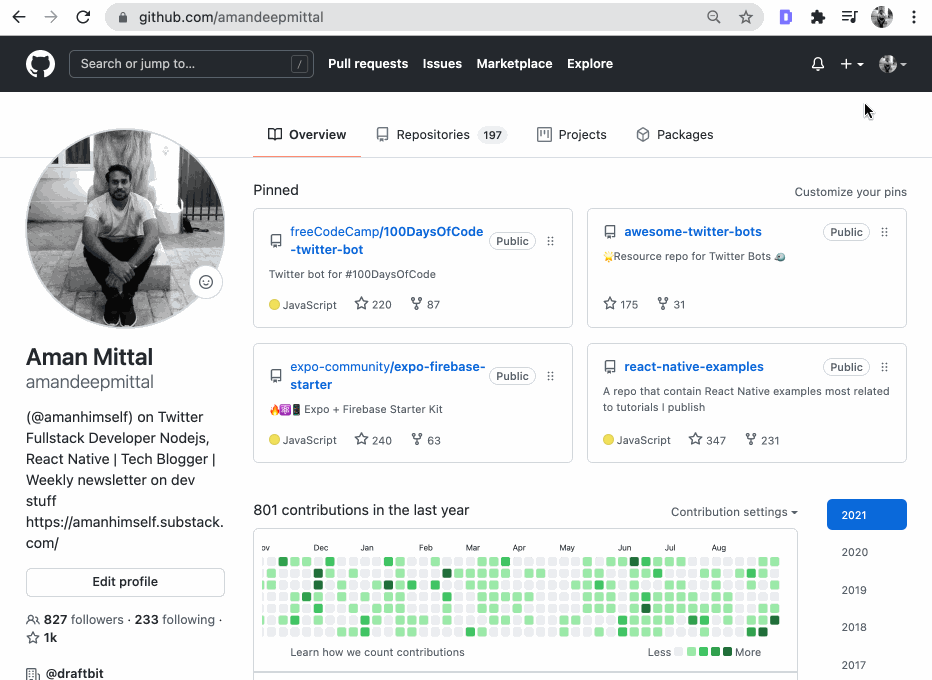Open the Projects tab

click(572, 135)
